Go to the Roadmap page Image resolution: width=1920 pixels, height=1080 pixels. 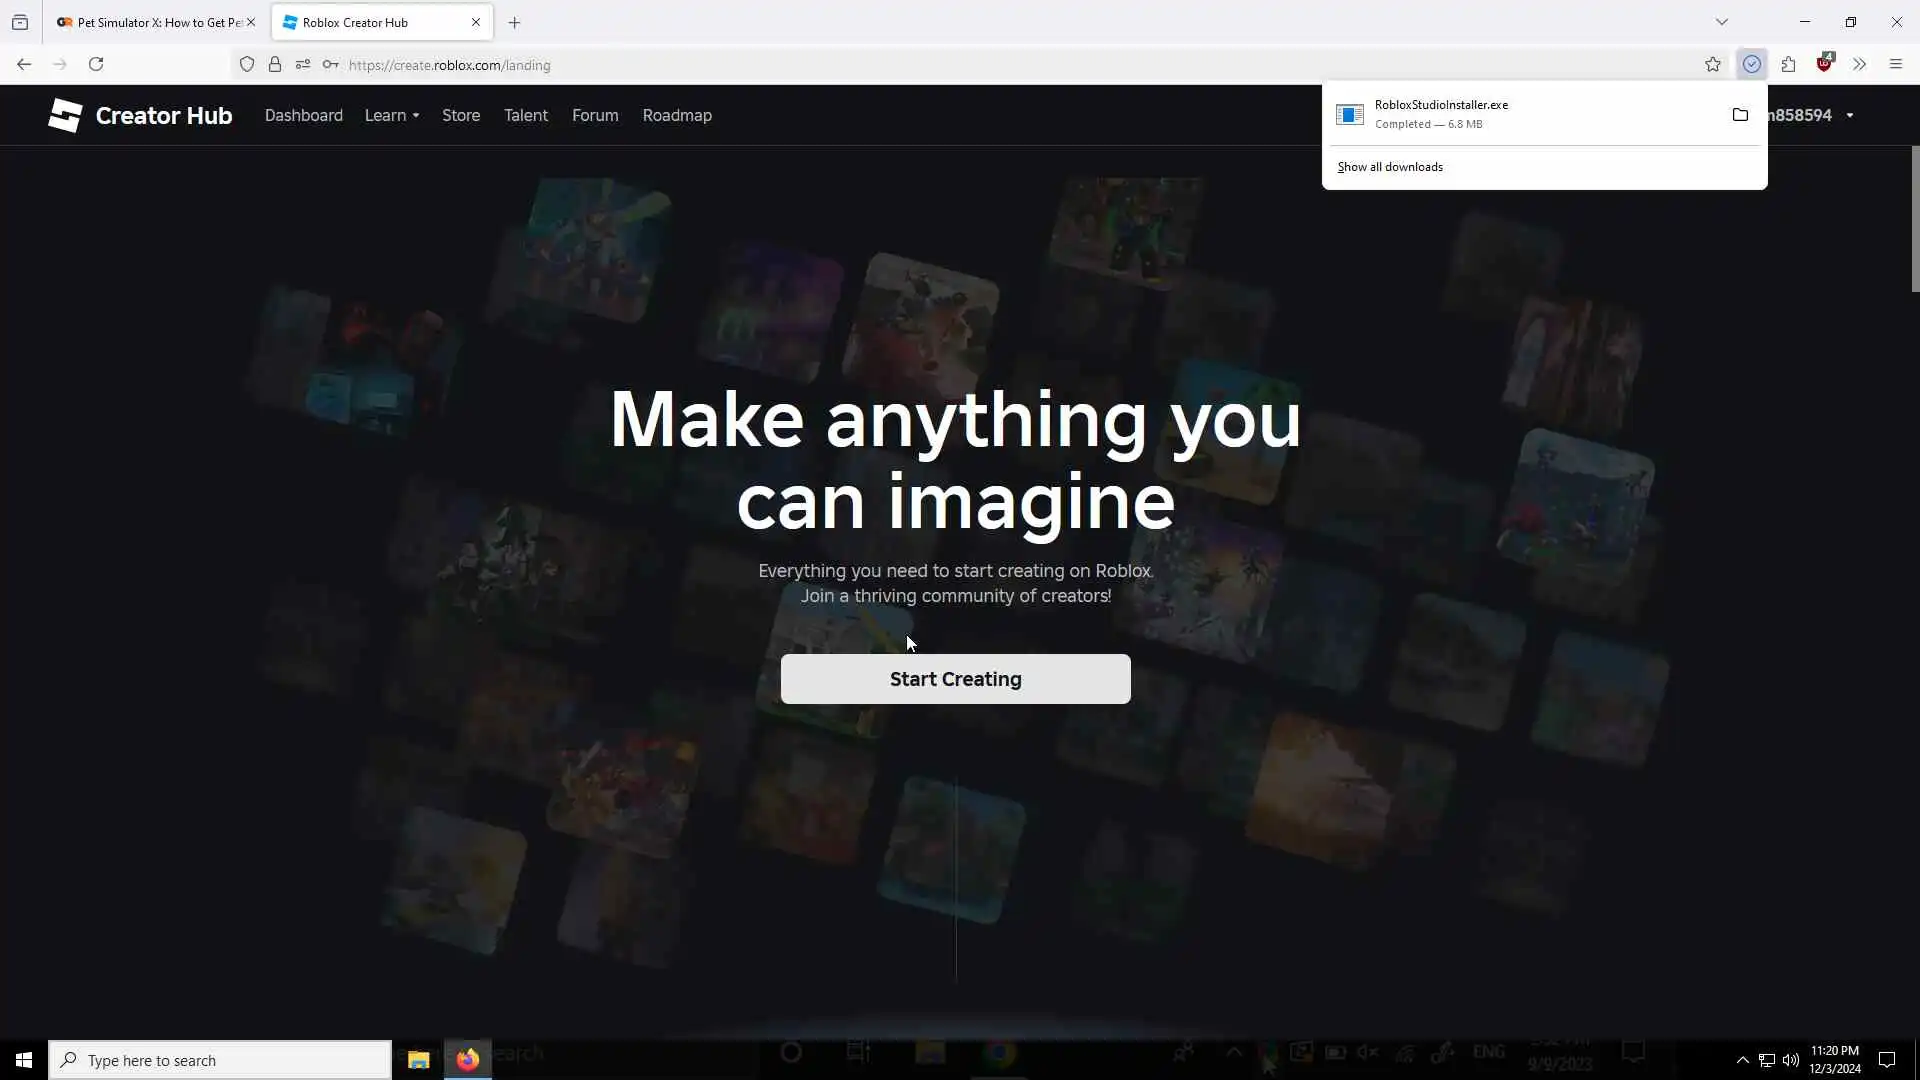pyautogui.click(x=677, y=115)
